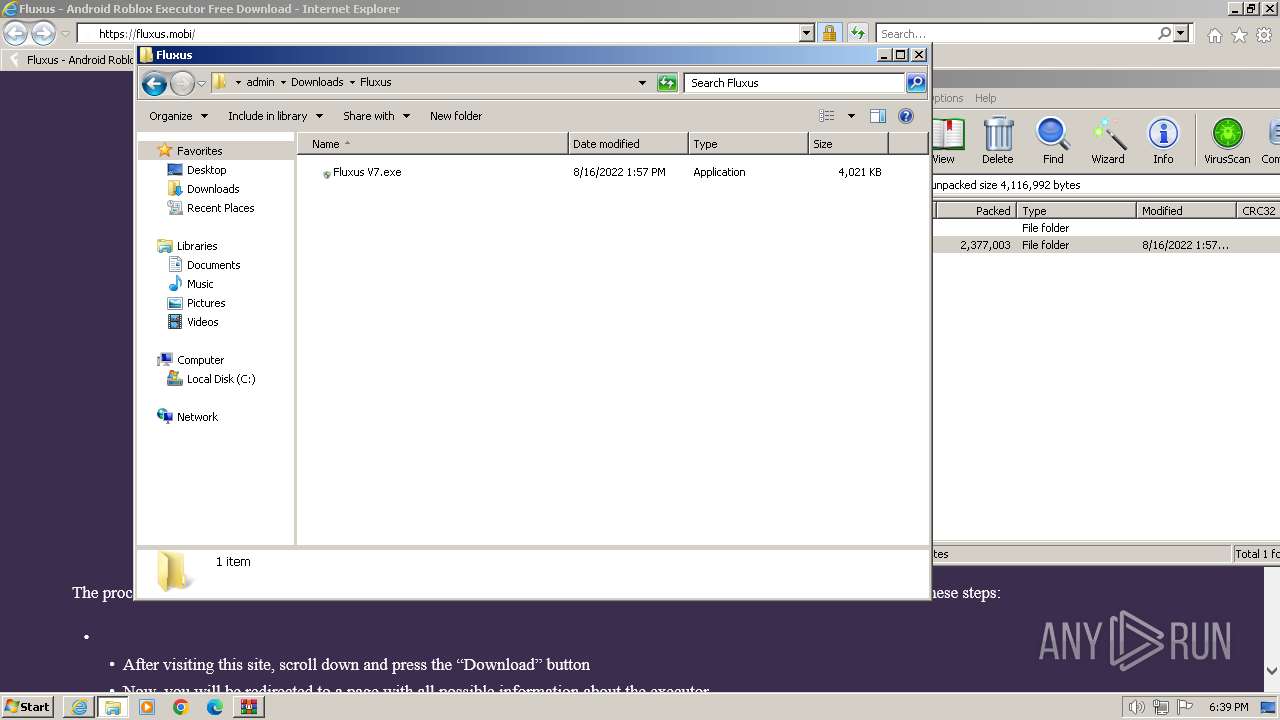
Task: Go back in the Fluxus Explorer window
Action: point(154,83)
